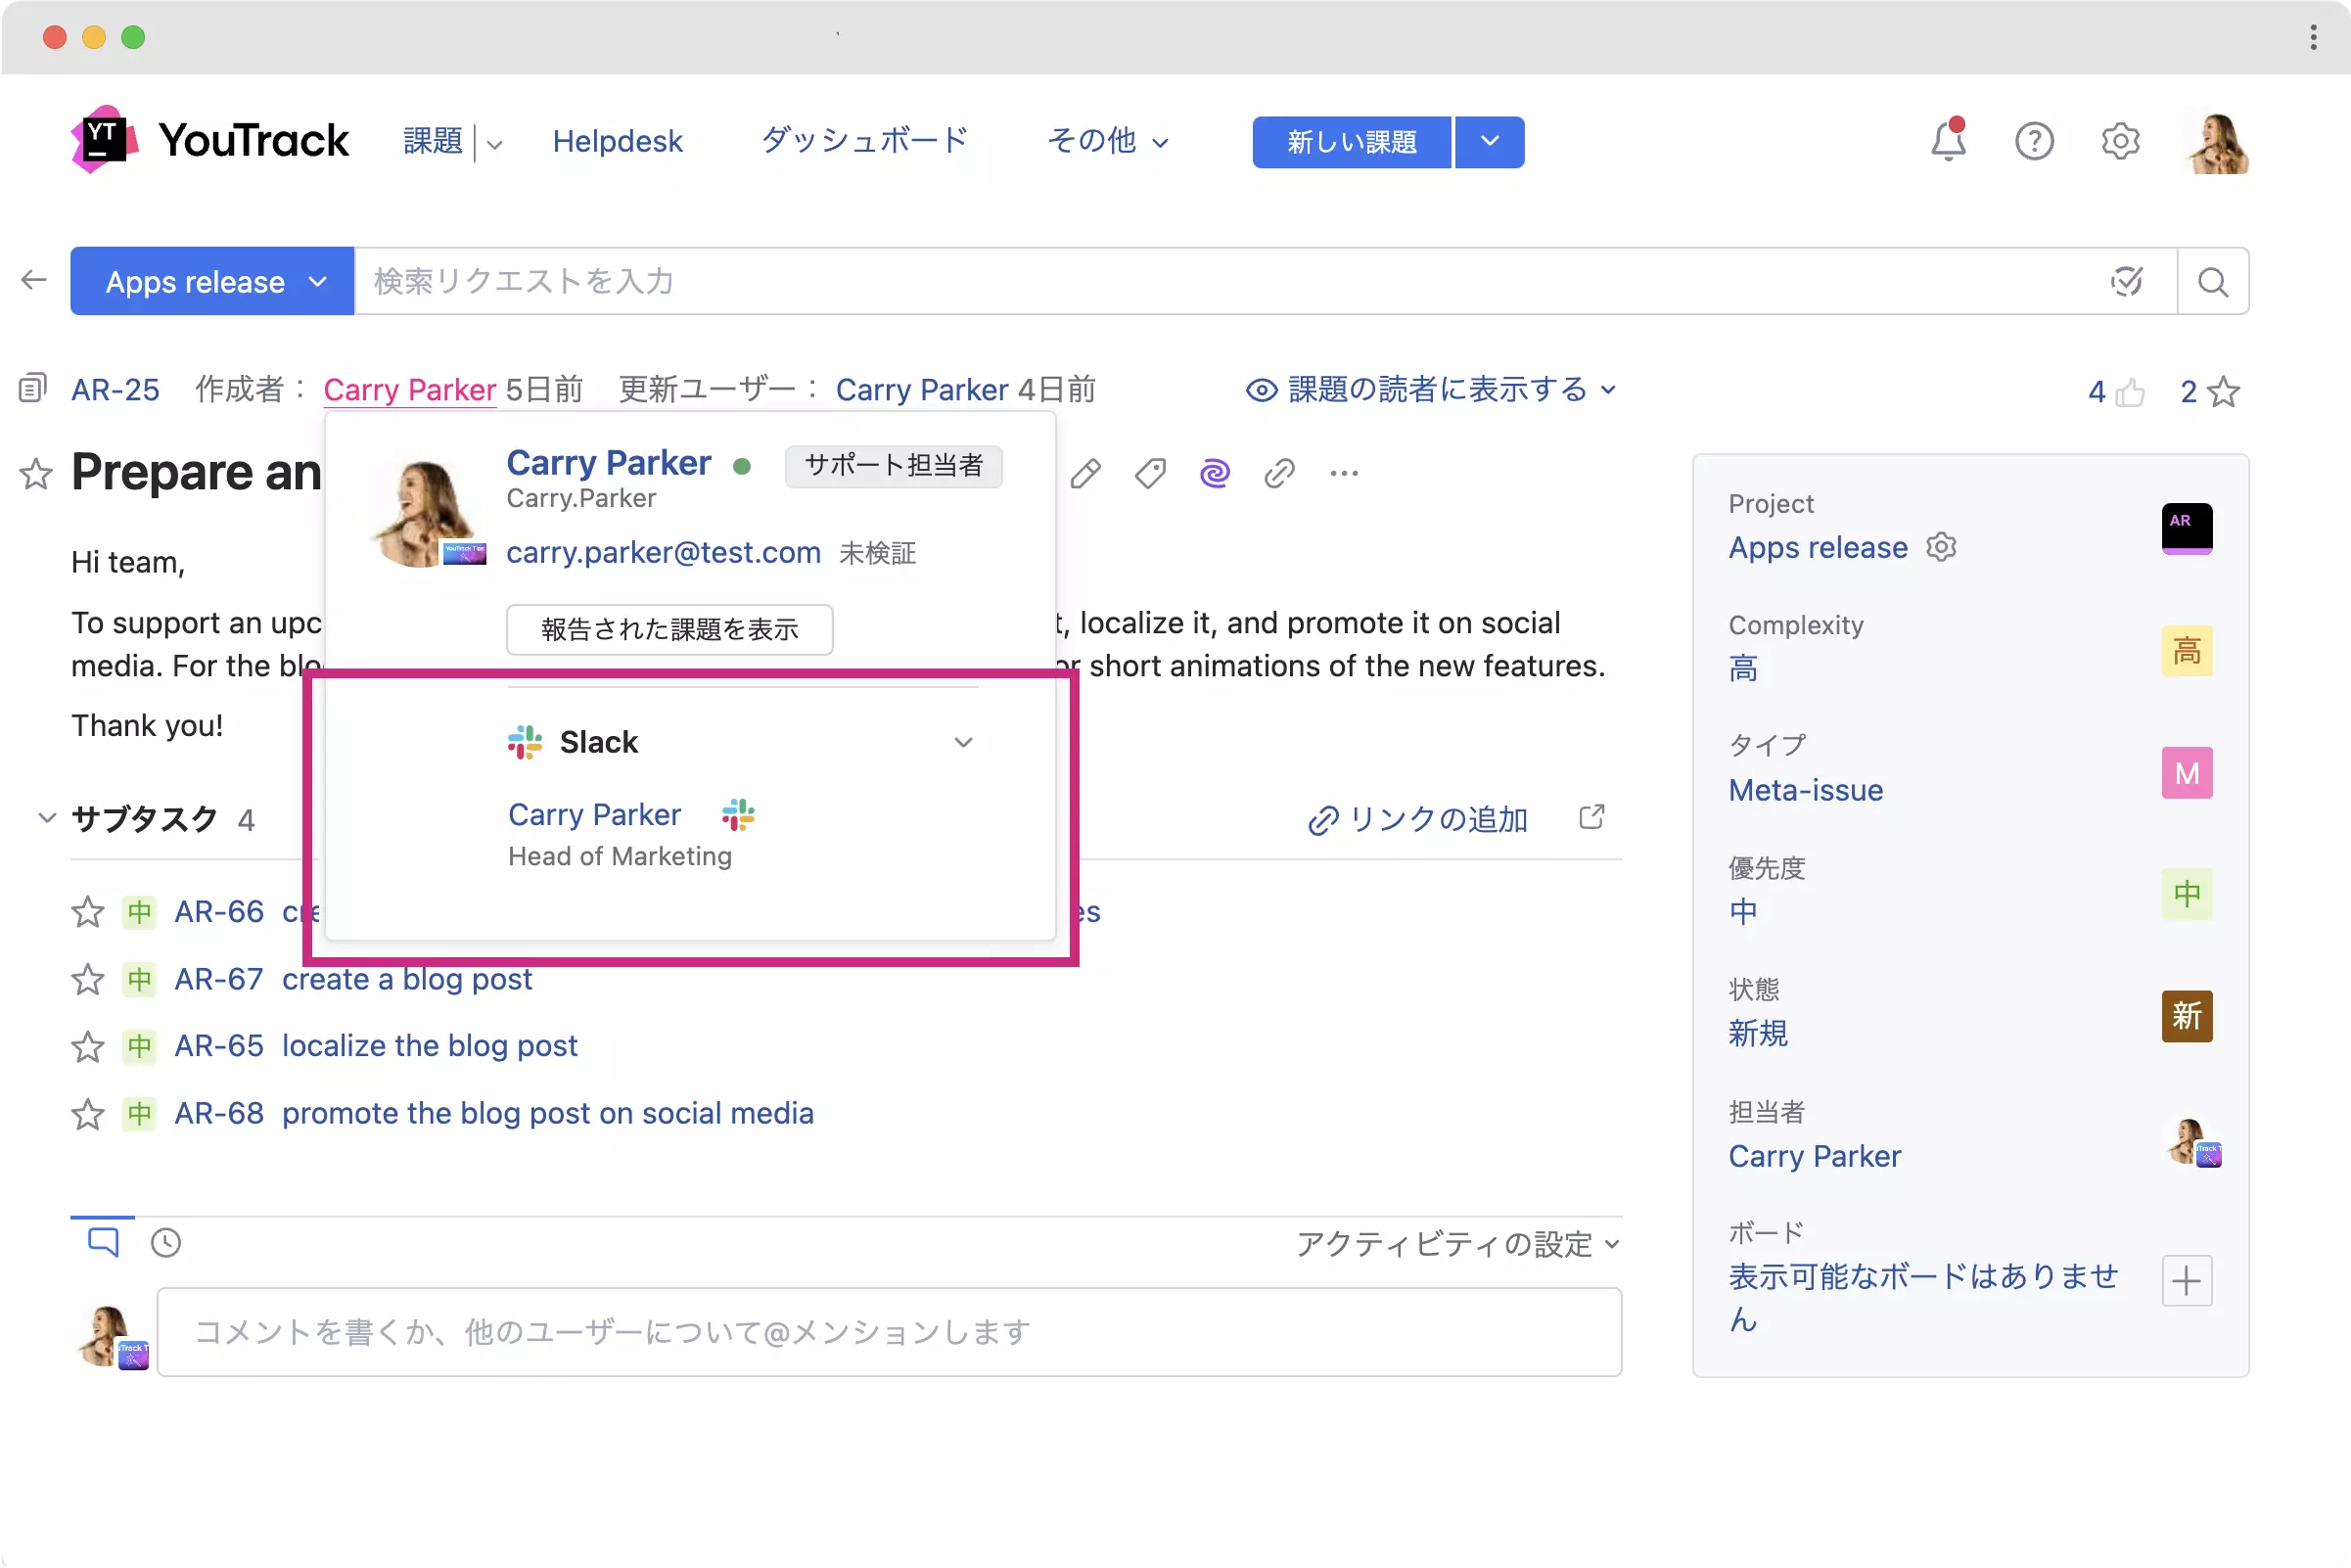Collapse the Slack section chevron

pos(963,742)
